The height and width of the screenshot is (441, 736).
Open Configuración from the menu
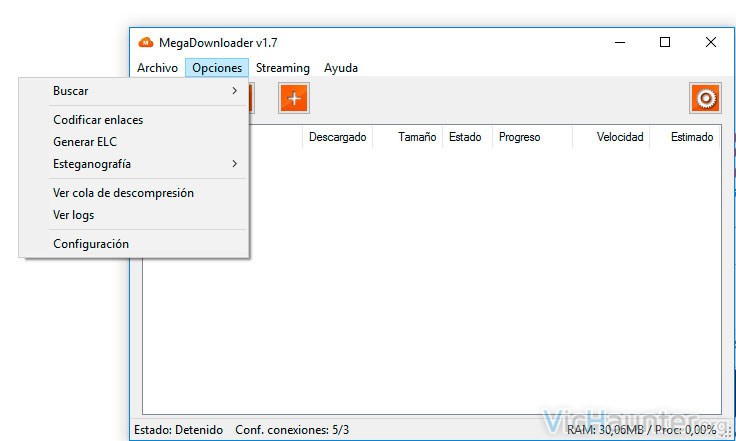point(133,244)
